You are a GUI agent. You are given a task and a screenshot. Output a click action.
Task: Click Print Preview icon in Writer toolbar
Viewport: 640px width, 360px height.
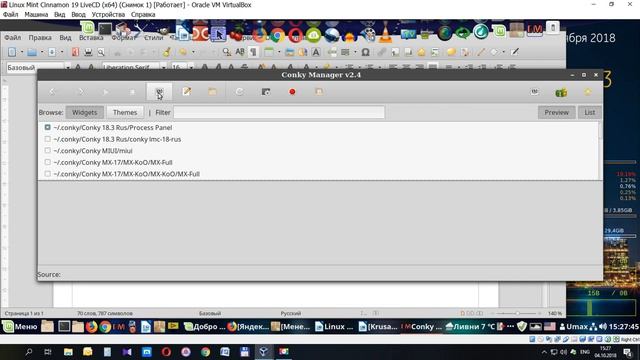tap(101, 52)
